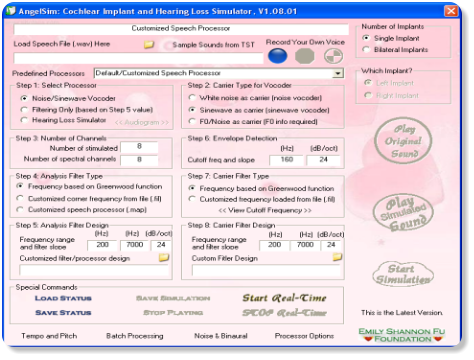
Task: Click the Start Simulation cloud button
Action: 403,274
